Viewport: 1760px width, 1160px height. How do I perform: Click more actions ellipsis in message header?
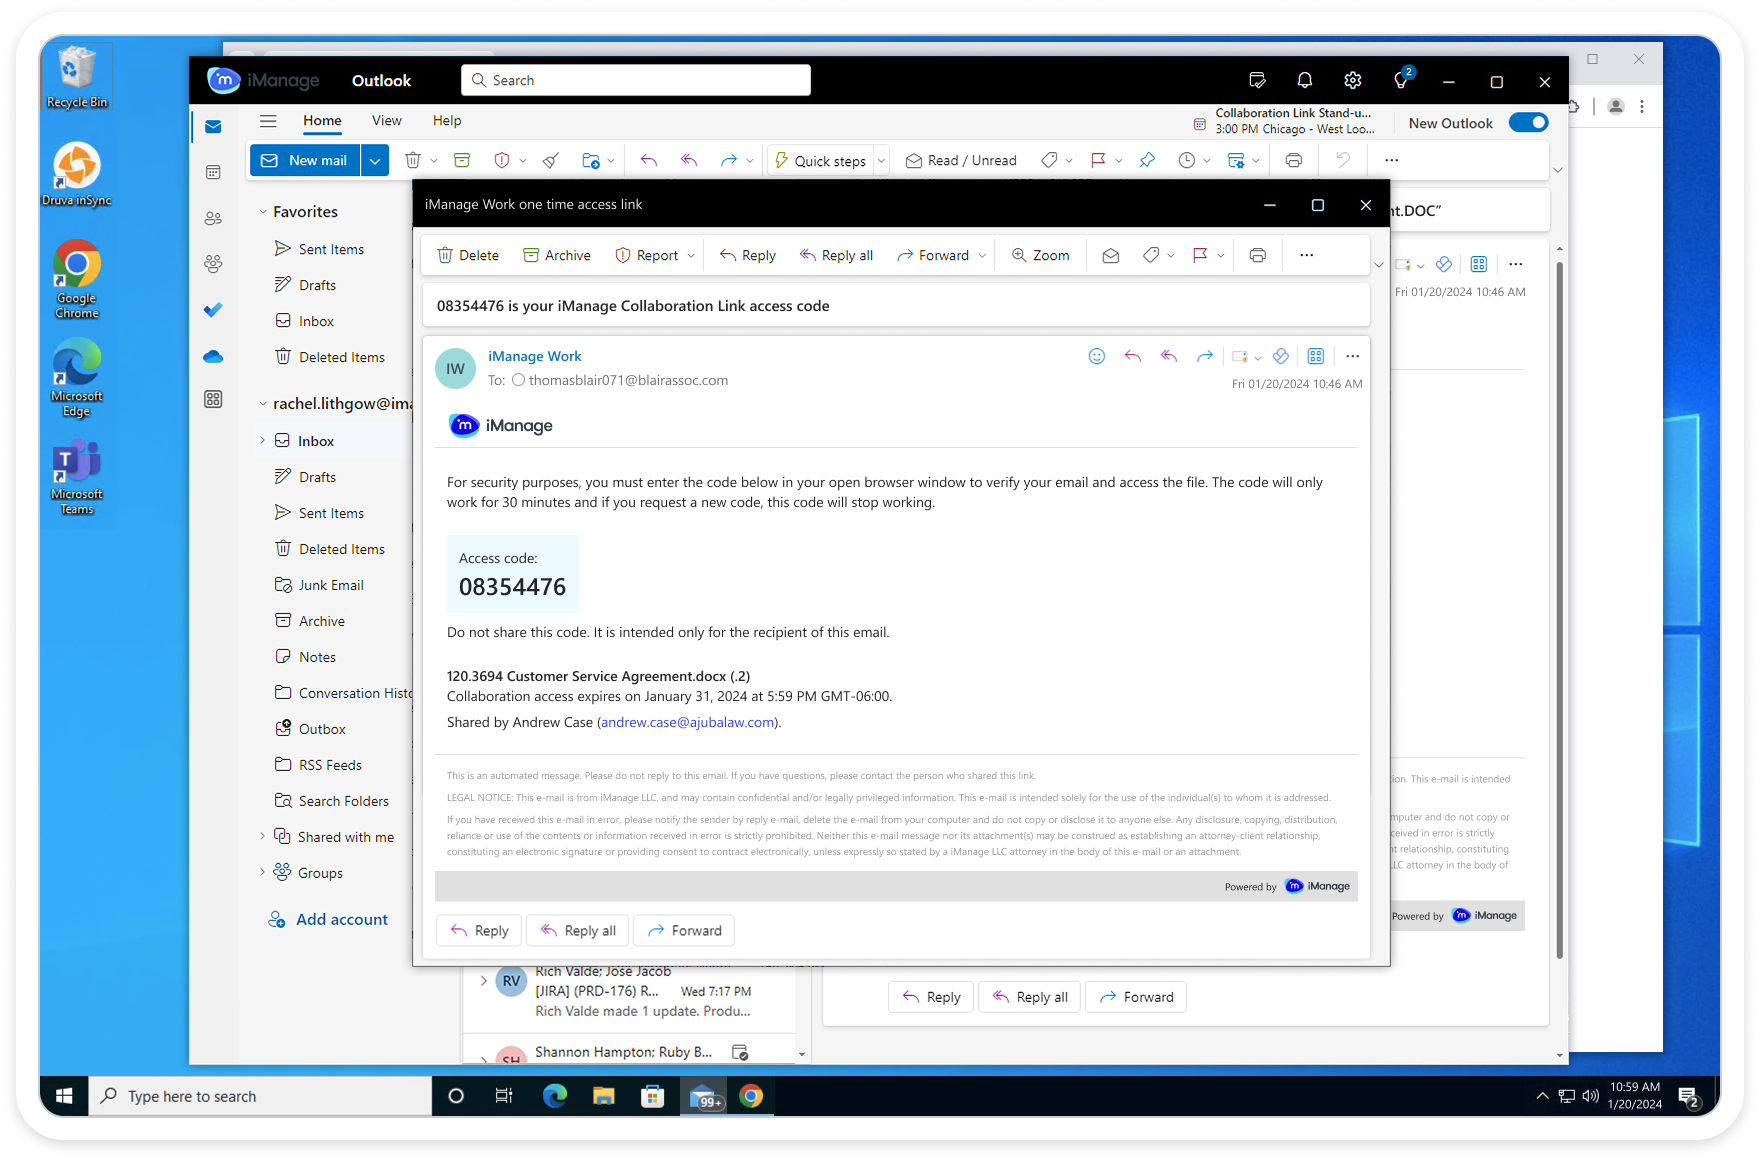(1353, 356)
